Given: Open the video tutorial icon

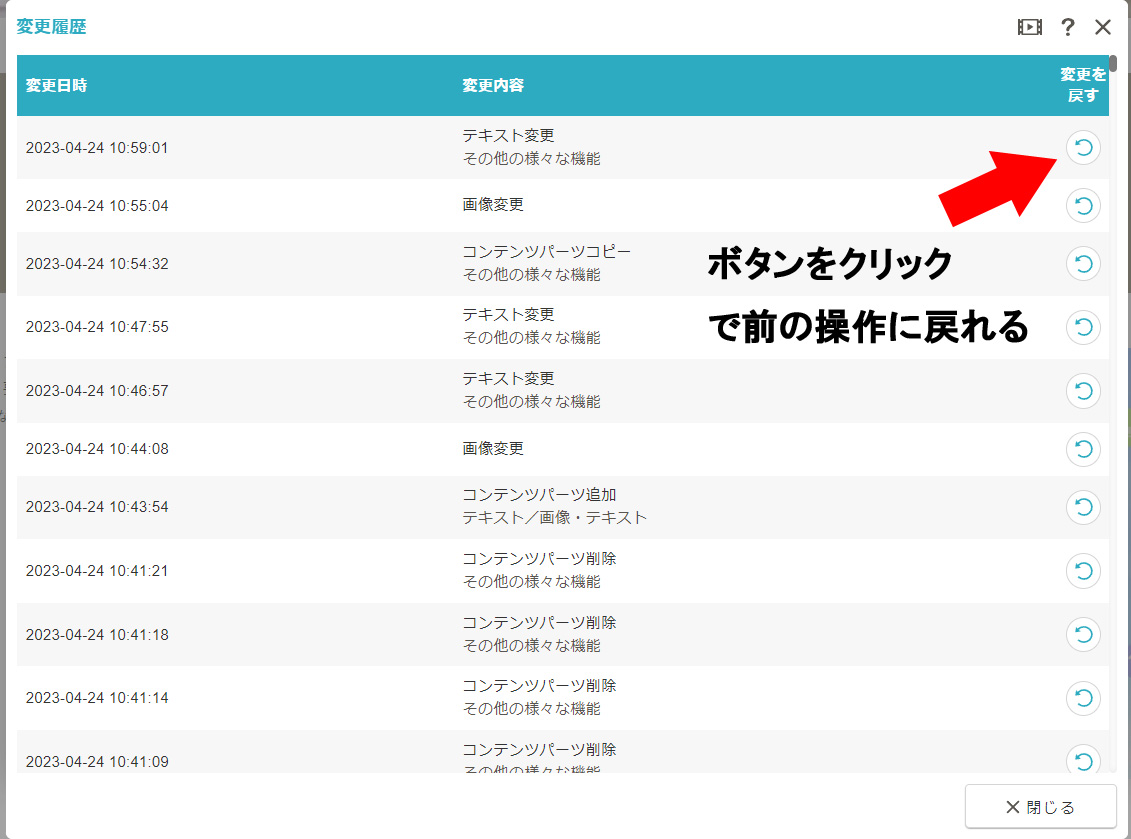Looking at the screenshot, I should (x=1029, y=27).
